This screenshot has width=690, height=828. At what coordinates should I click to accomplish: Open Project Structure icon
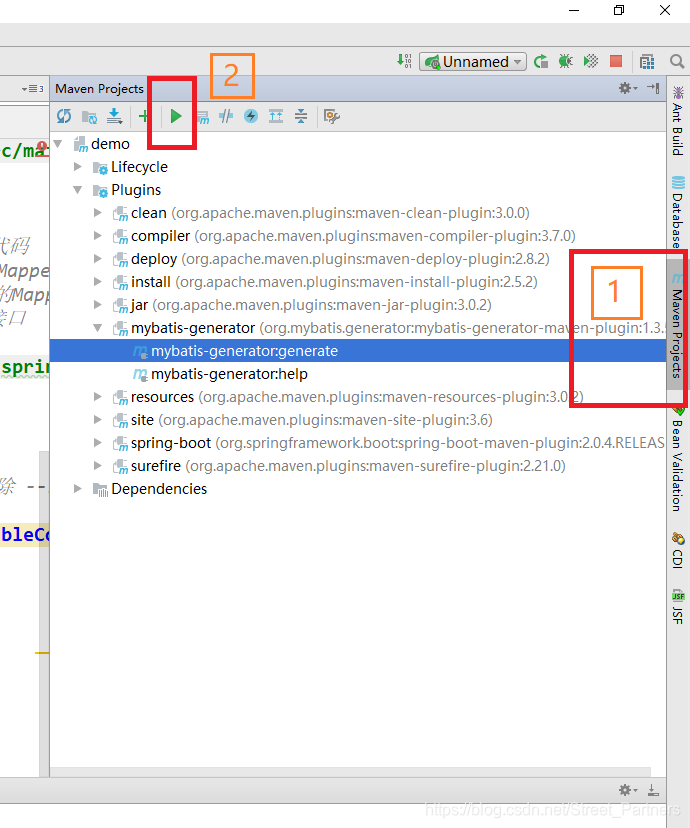(x=647, y=62)
